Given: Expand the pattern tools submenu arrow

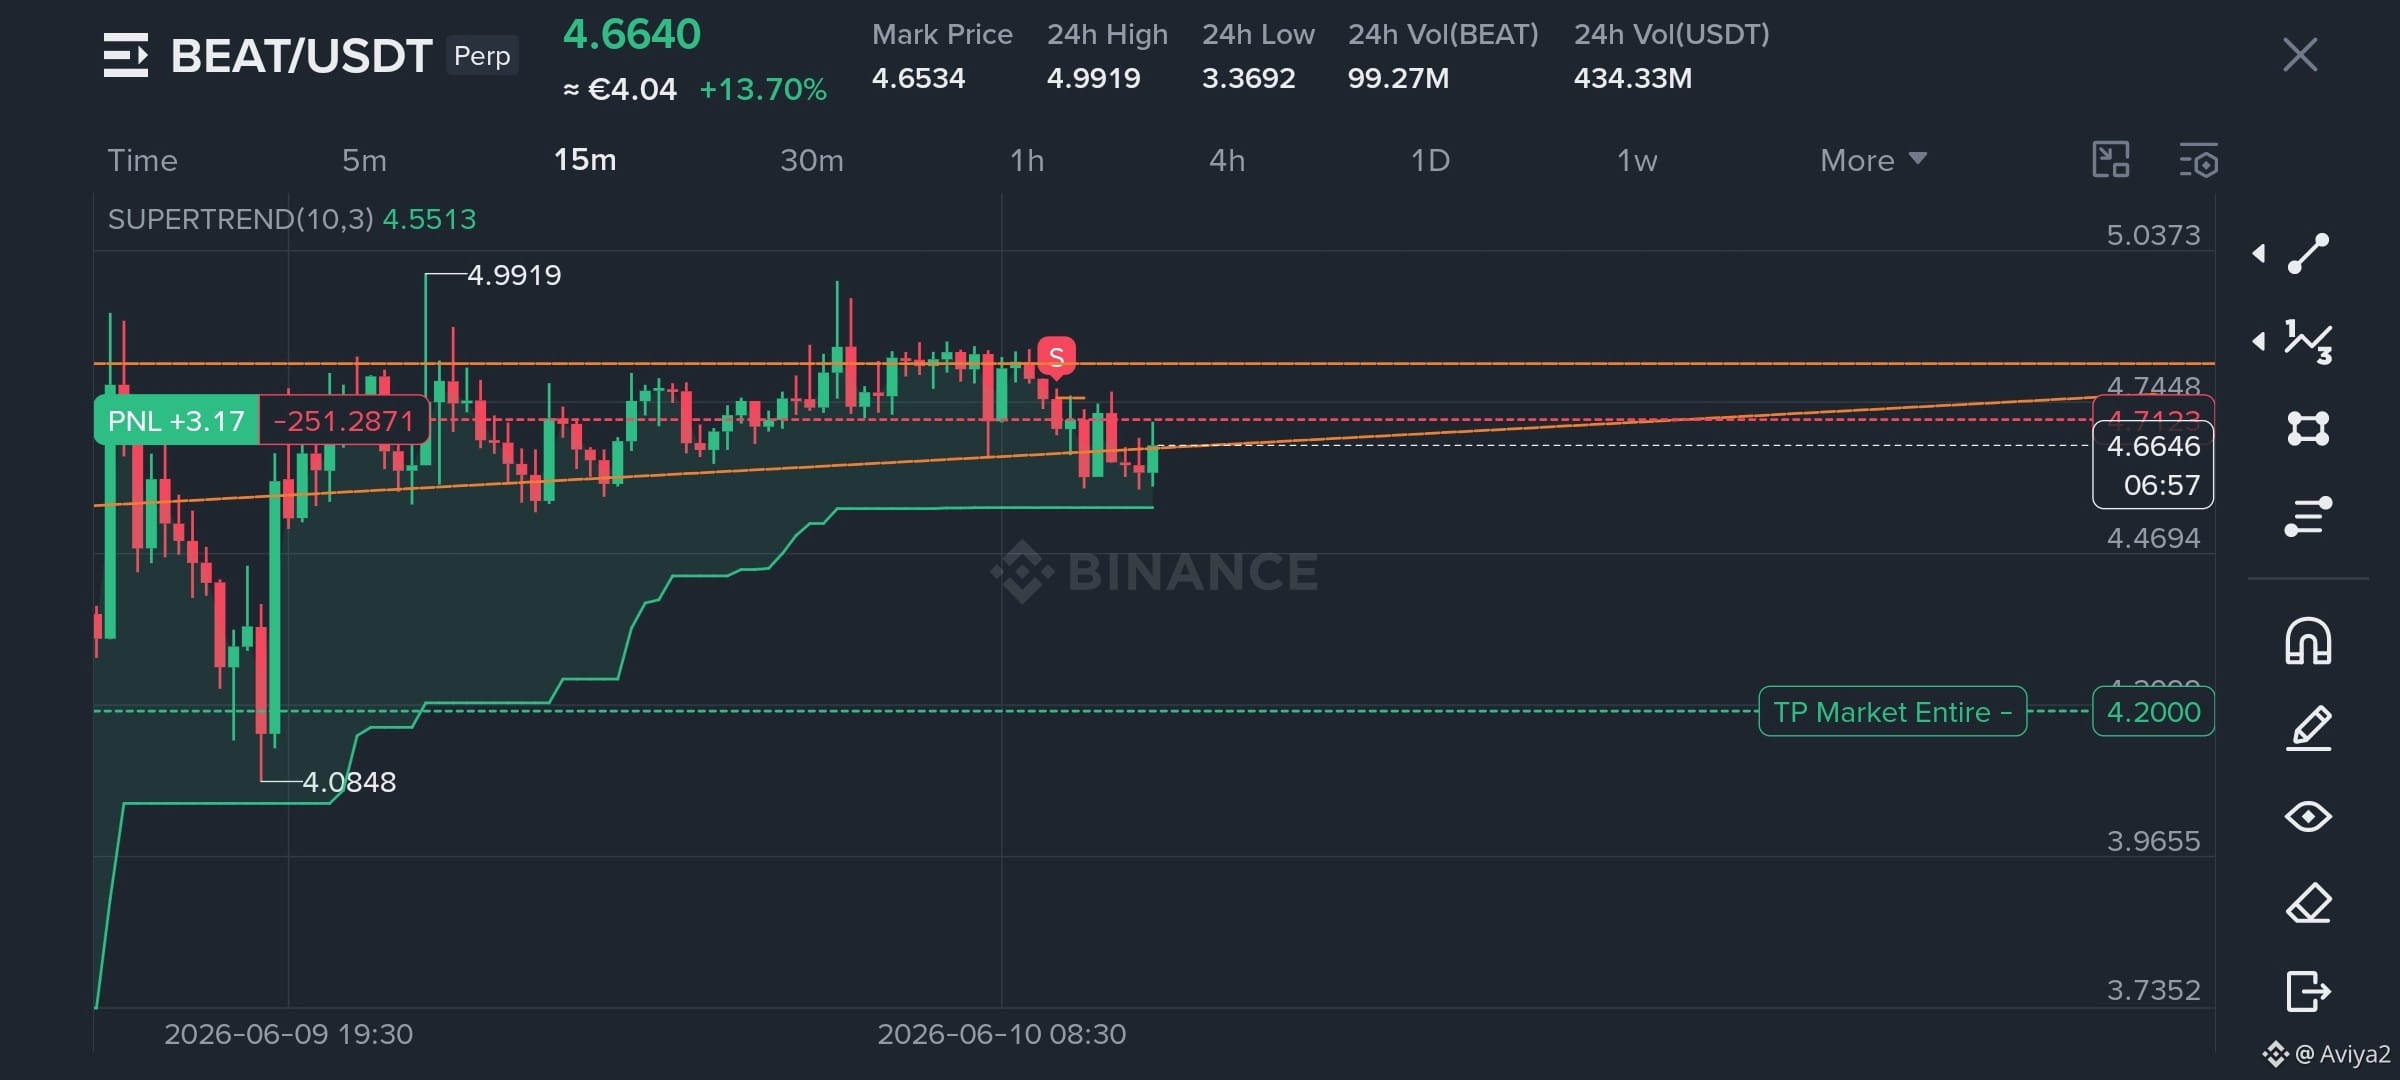Looking at the screenshot, I should click(2259, 342).
